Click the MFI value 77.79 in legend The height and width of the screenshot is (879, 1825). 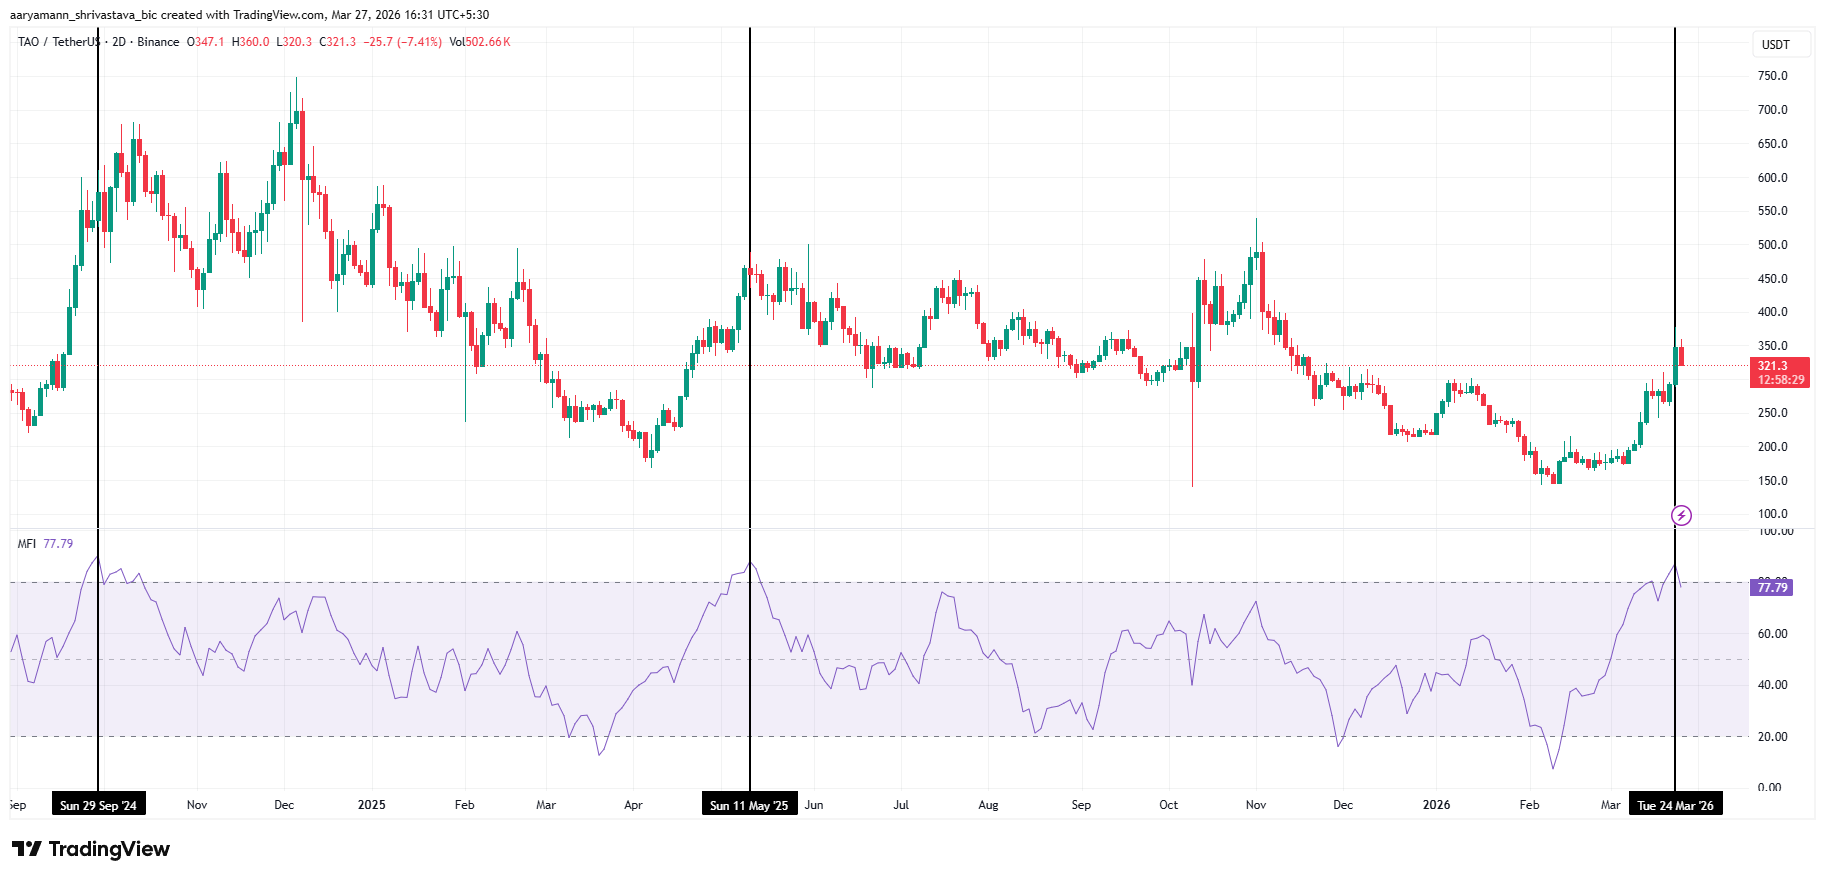[58, 544]
